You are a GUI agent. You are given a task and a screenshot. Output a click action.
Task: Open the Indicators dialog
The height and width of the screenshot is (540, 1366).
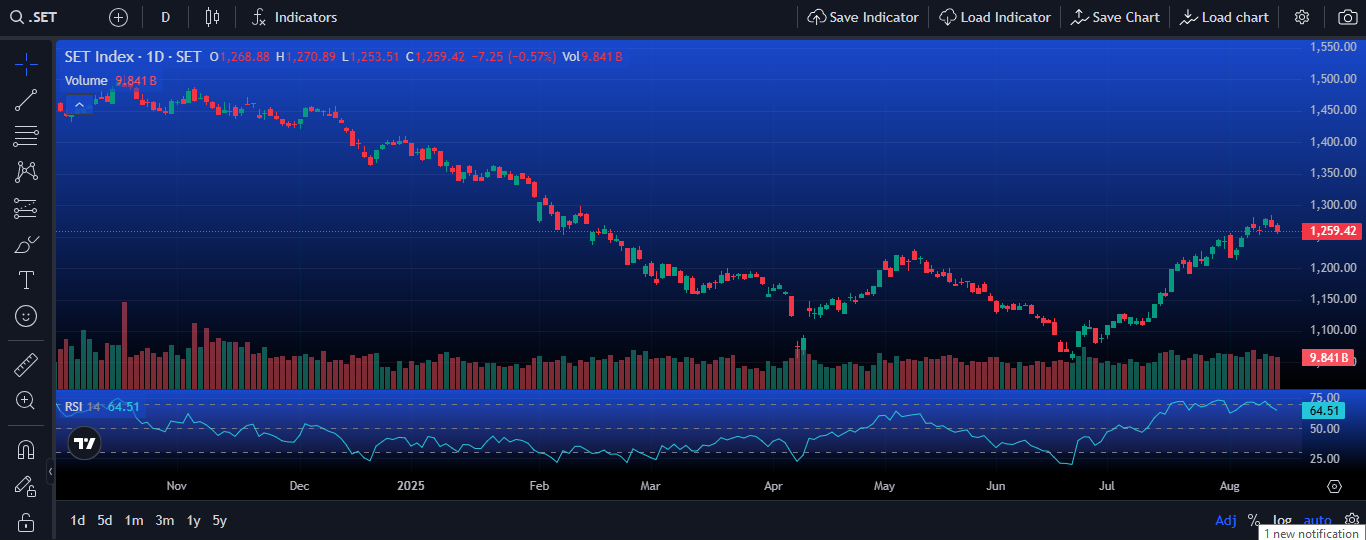click(294, 17)
